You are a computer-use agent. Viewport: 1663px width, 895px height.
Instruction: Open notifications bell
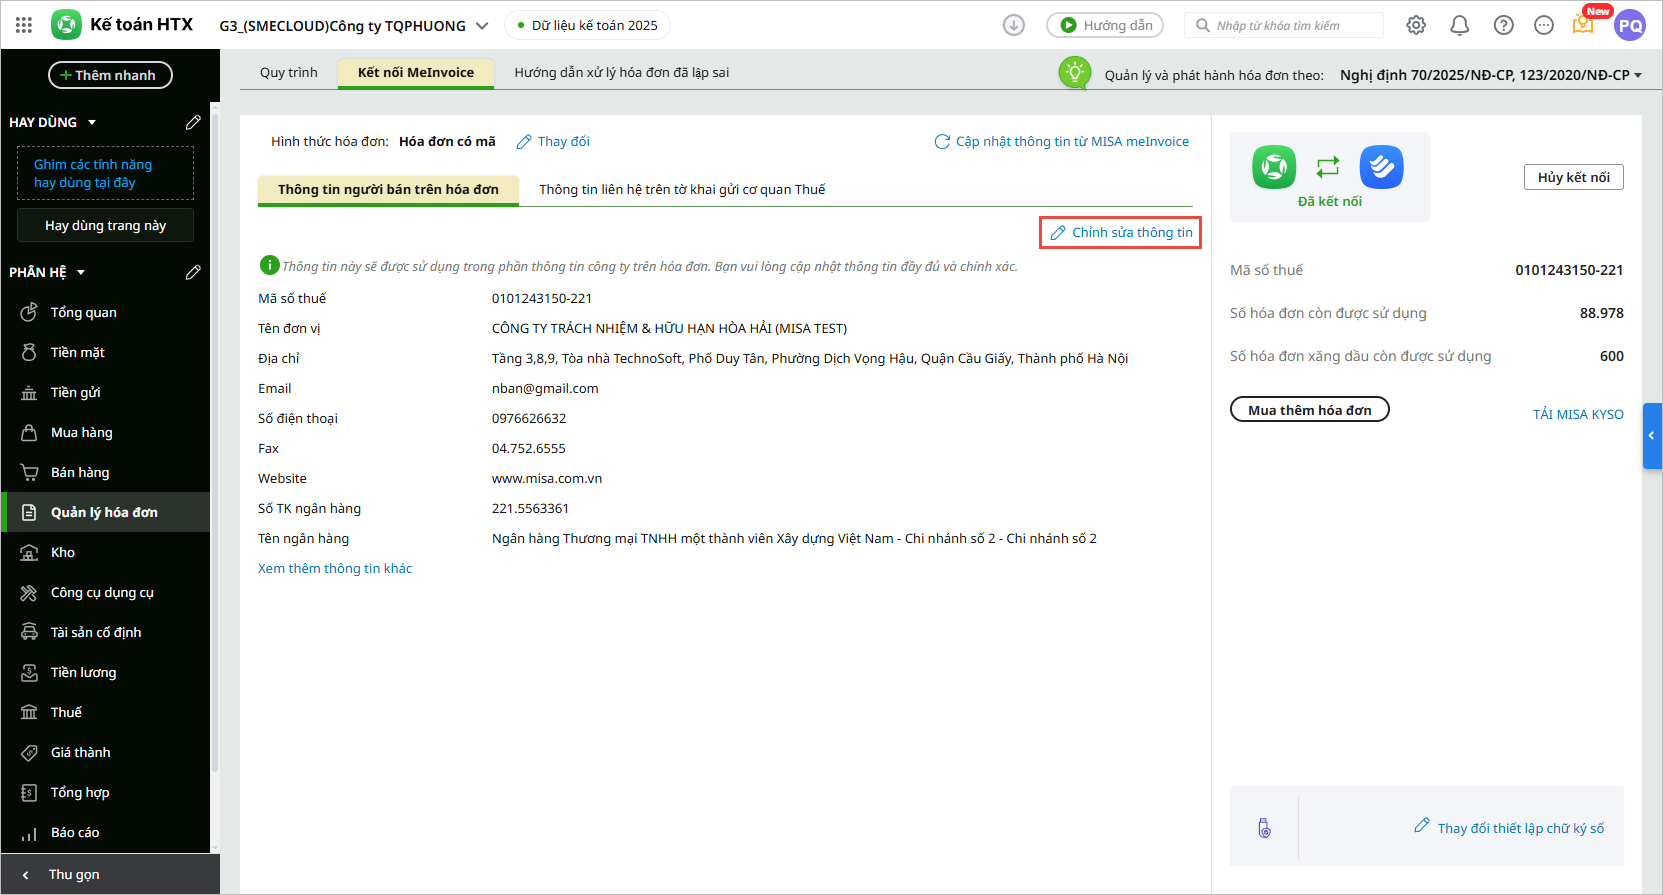click(x=1460, y=25)
